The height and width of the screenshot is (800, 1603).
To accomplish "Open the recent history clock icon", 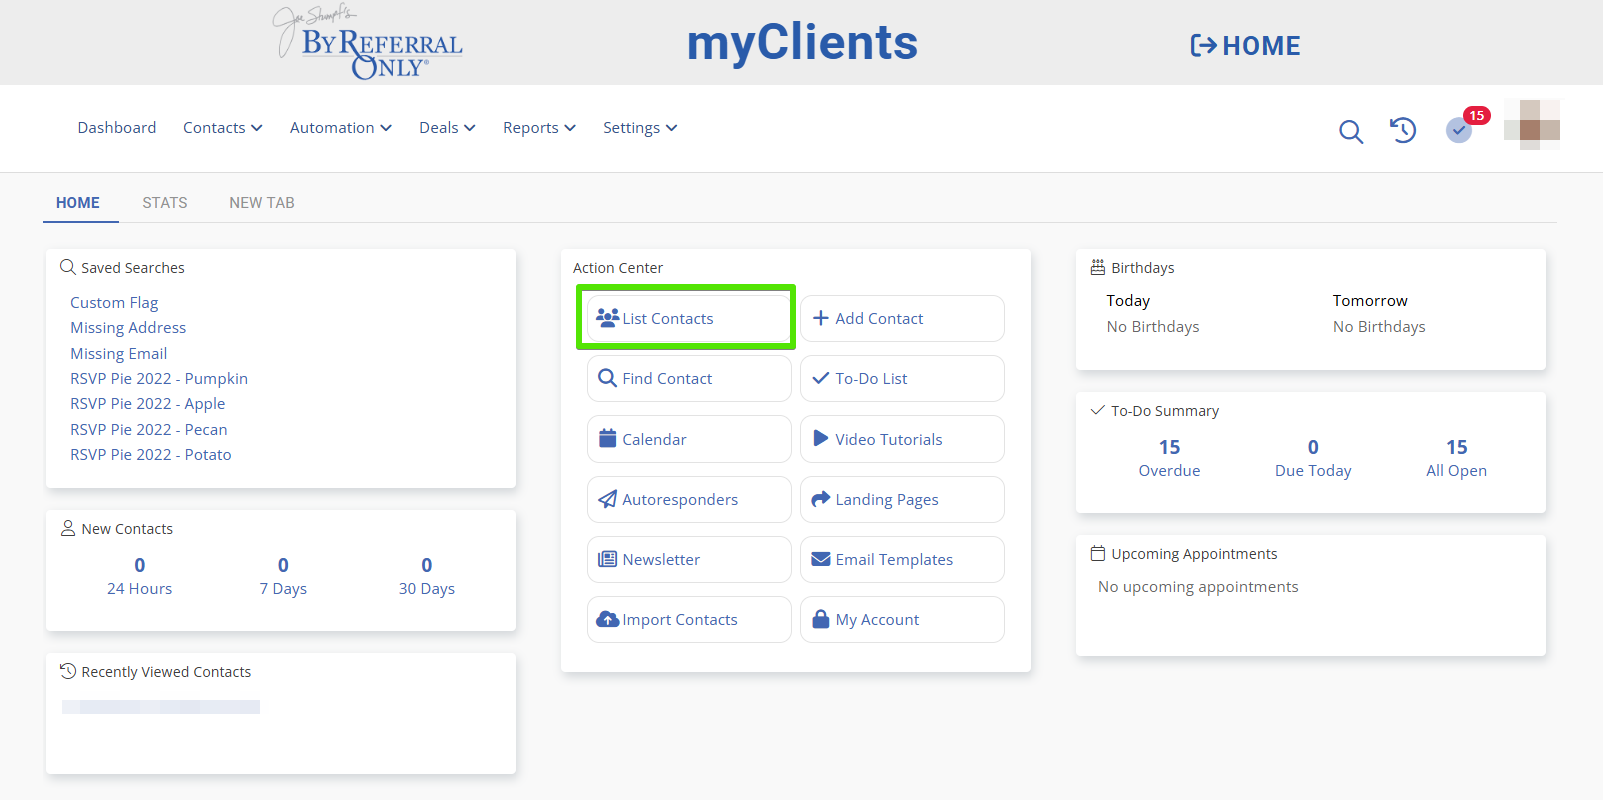I will [1403, 130].
